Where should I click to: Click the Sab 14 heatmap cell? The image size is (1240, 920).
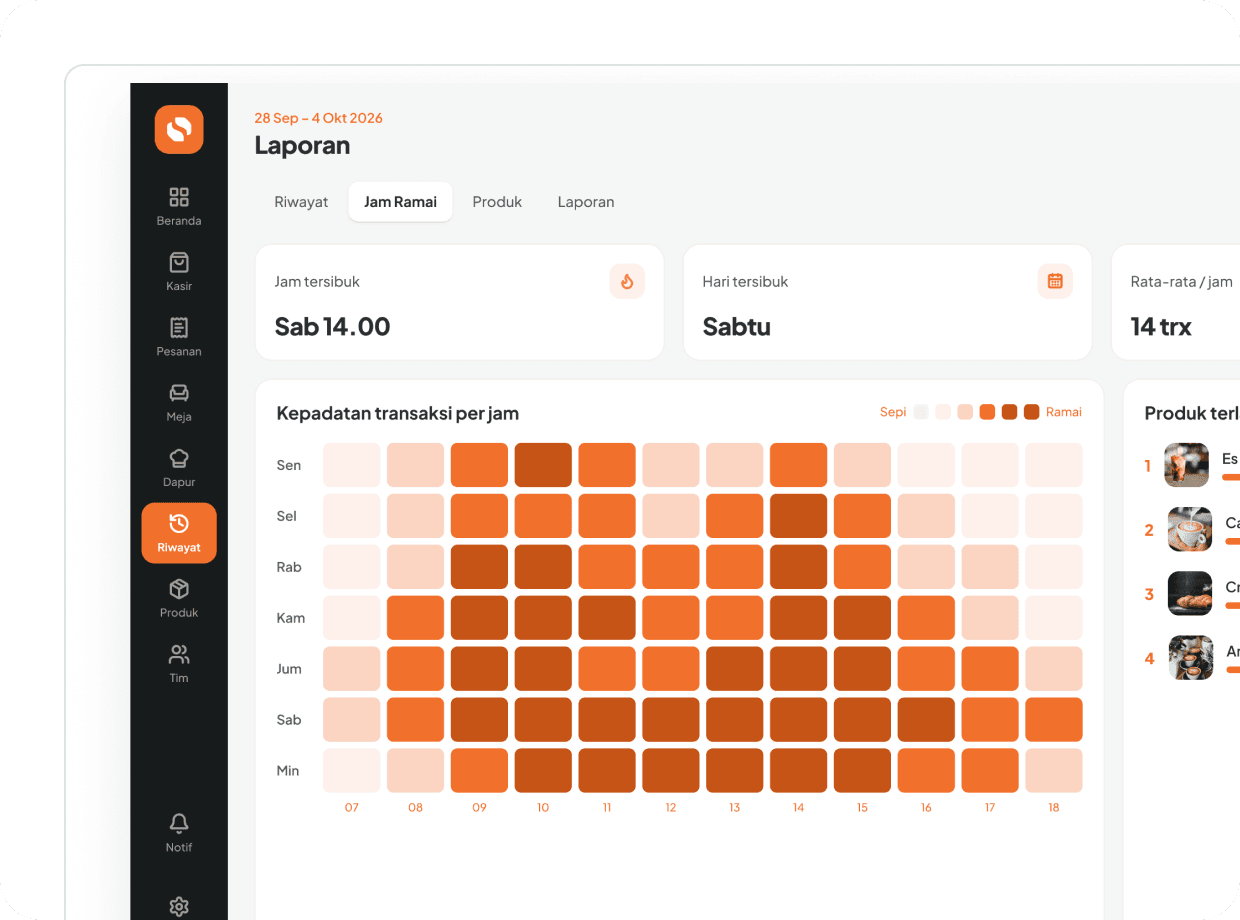pos(798,720)
